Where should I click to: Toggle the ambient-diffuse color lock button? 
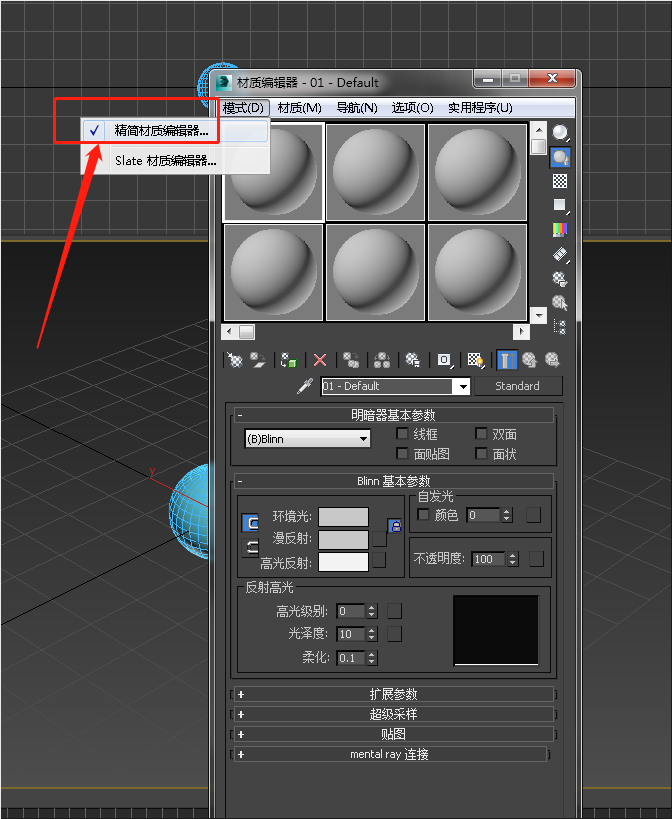(251, 523)
